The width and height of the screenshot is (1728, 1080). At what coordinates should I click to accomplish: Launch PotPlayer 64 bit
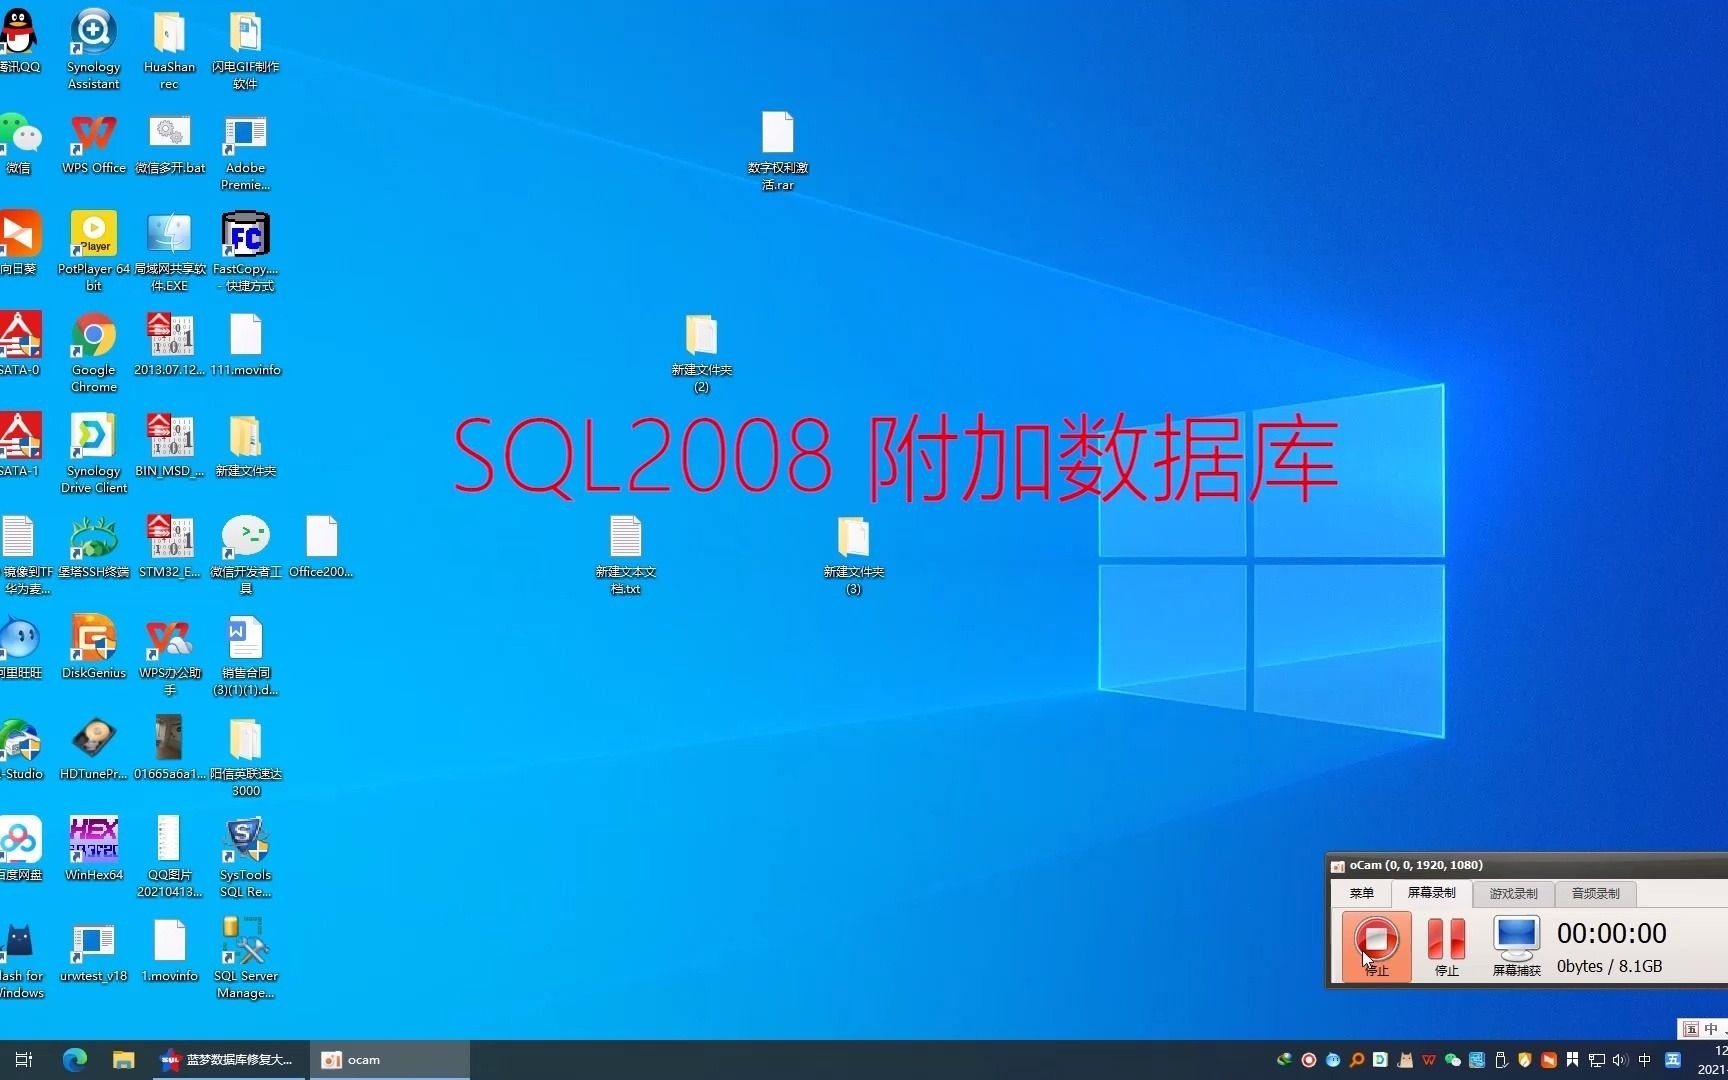[93, 250]
